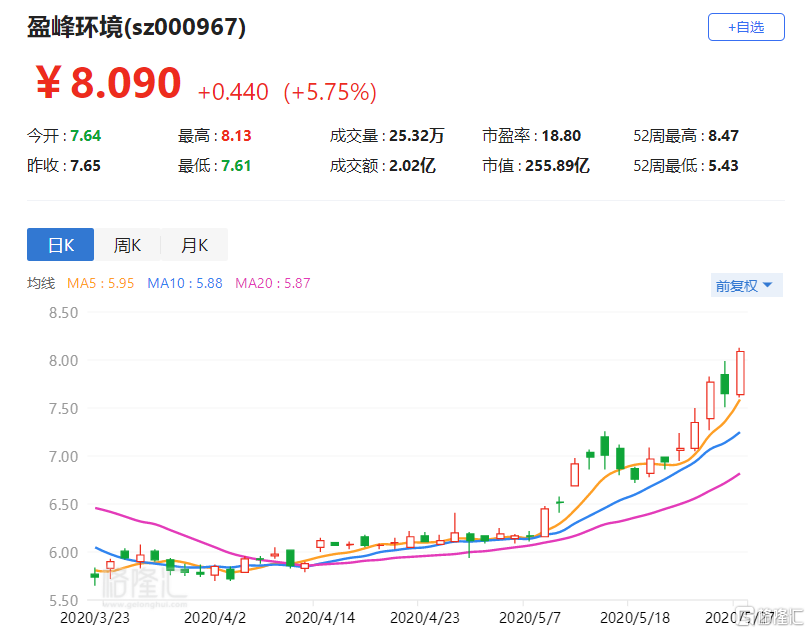Screen dimensions: 810x633
Task: Click the 最低 value 7.61
Action: pos(237,166)
